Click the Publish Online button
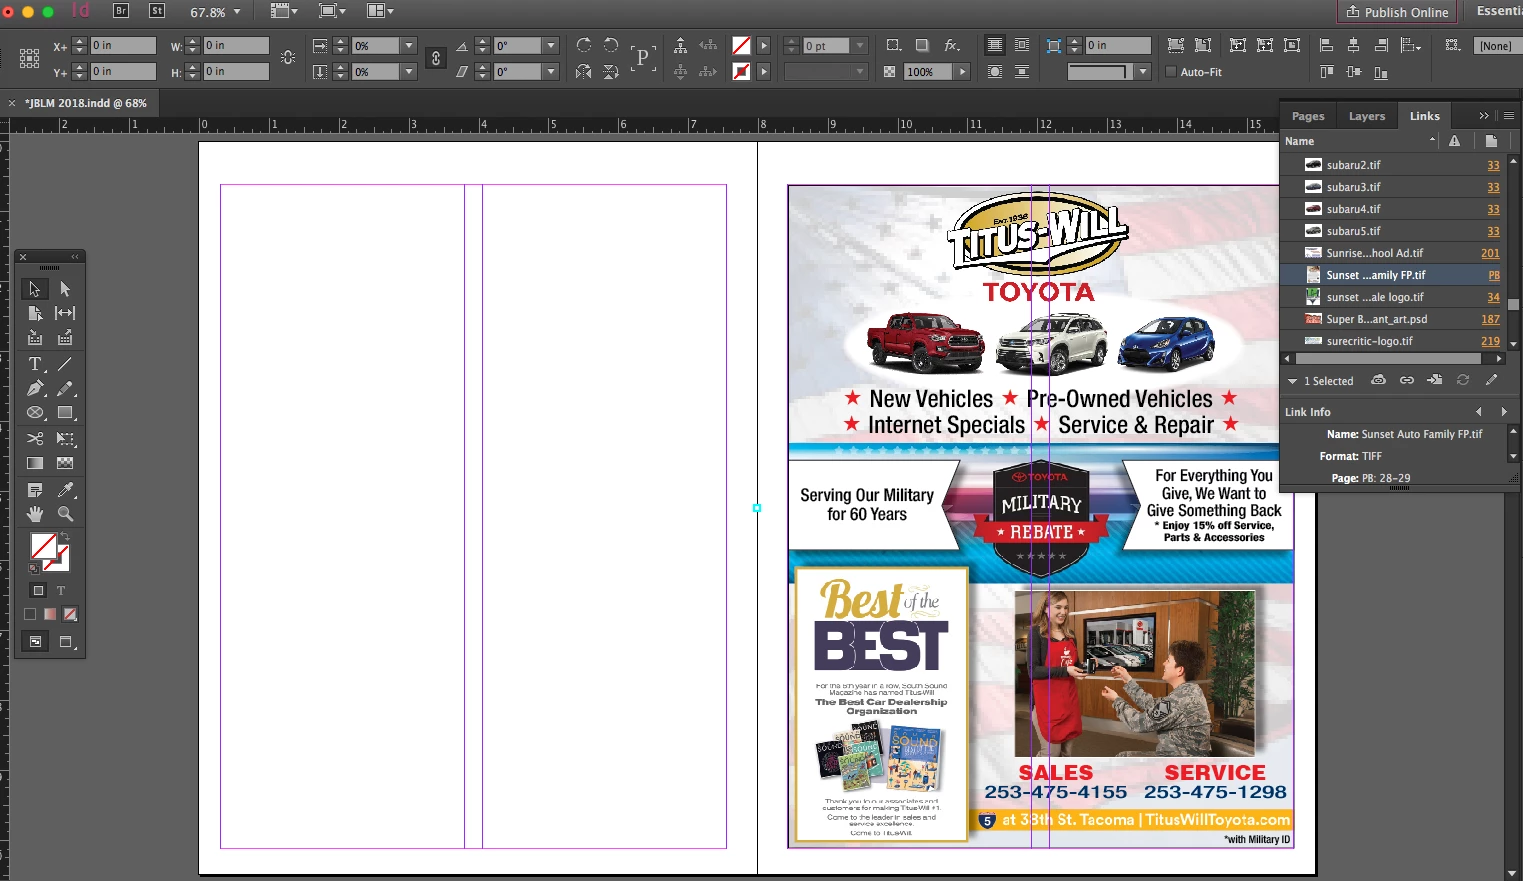The image size is (1523, 881). (x=1396, y=12)
